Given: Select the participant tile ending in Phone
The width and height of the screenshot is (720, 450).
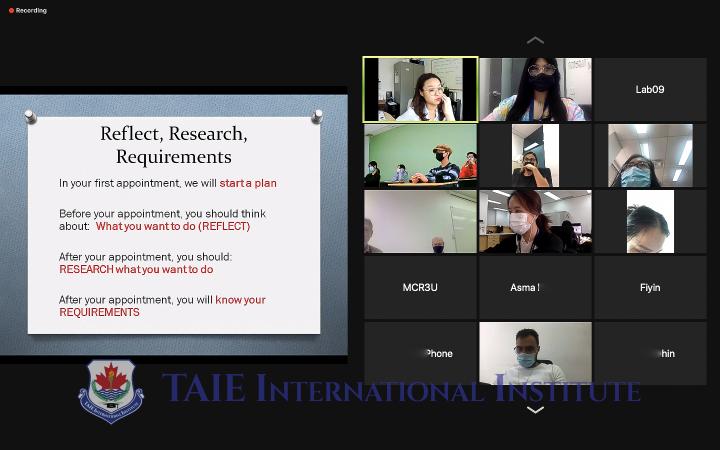Looking at the screenshot, I should (x=420, y=353).
